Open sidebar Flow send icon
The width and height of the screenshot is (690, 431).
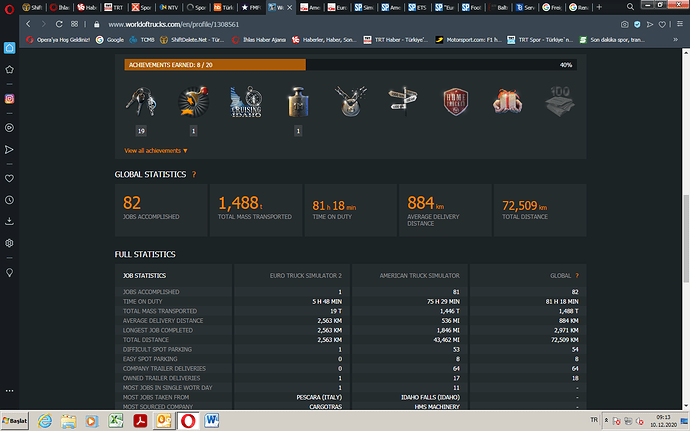[9, 150]
